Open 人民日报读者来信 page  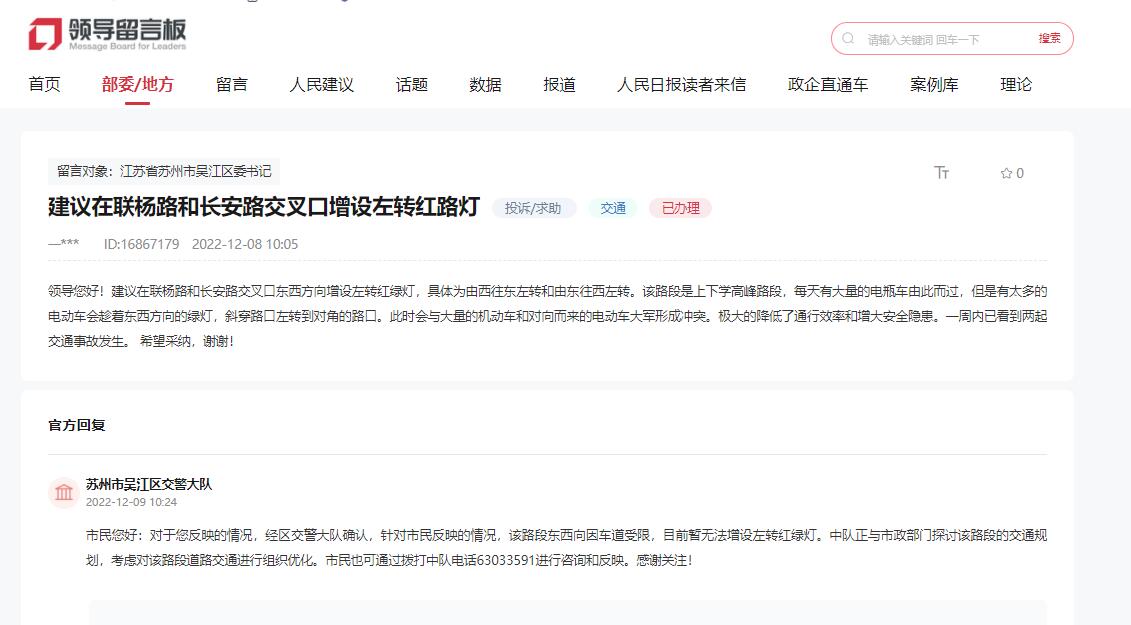coord(681,85)
